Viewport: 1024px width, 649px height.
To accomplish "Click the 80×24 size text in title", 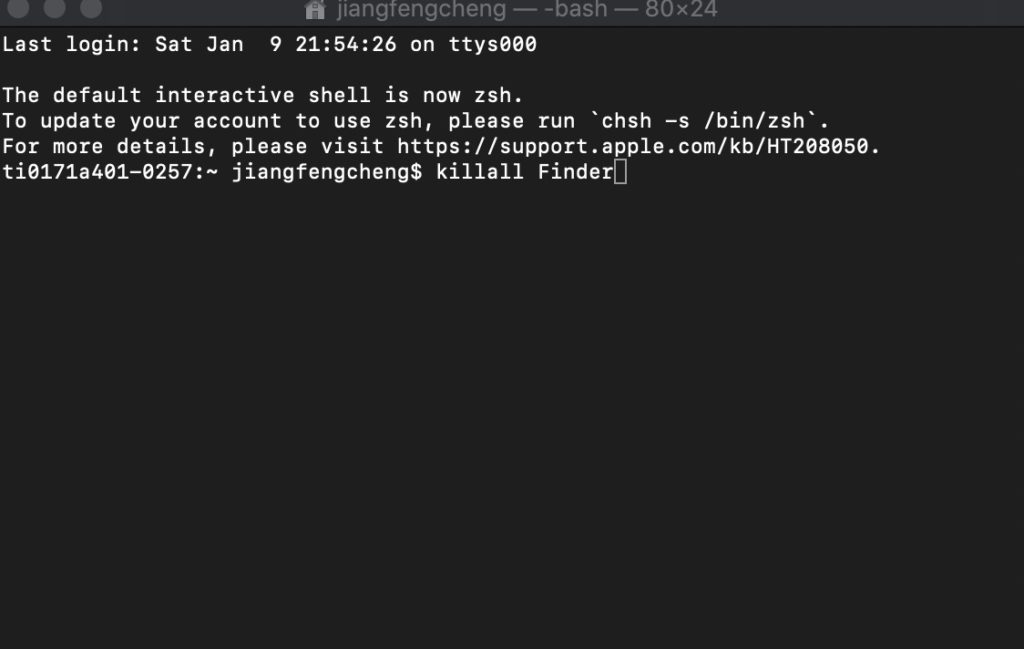I will pos(681,10).
